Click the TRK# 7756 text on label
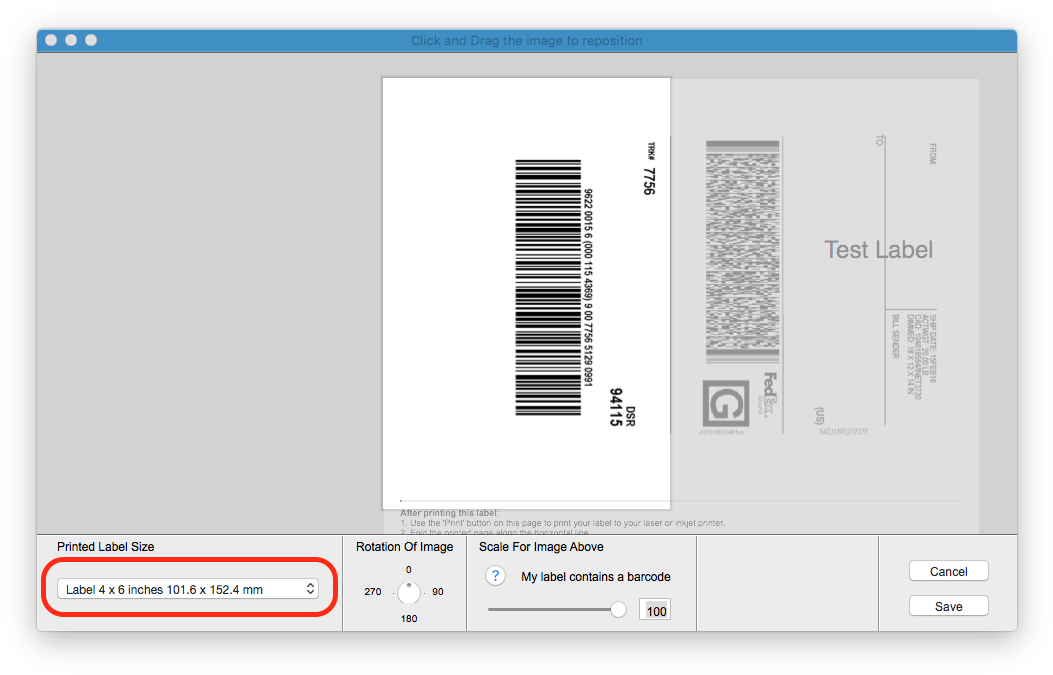 pyautogui.click(x=649, y=169)
